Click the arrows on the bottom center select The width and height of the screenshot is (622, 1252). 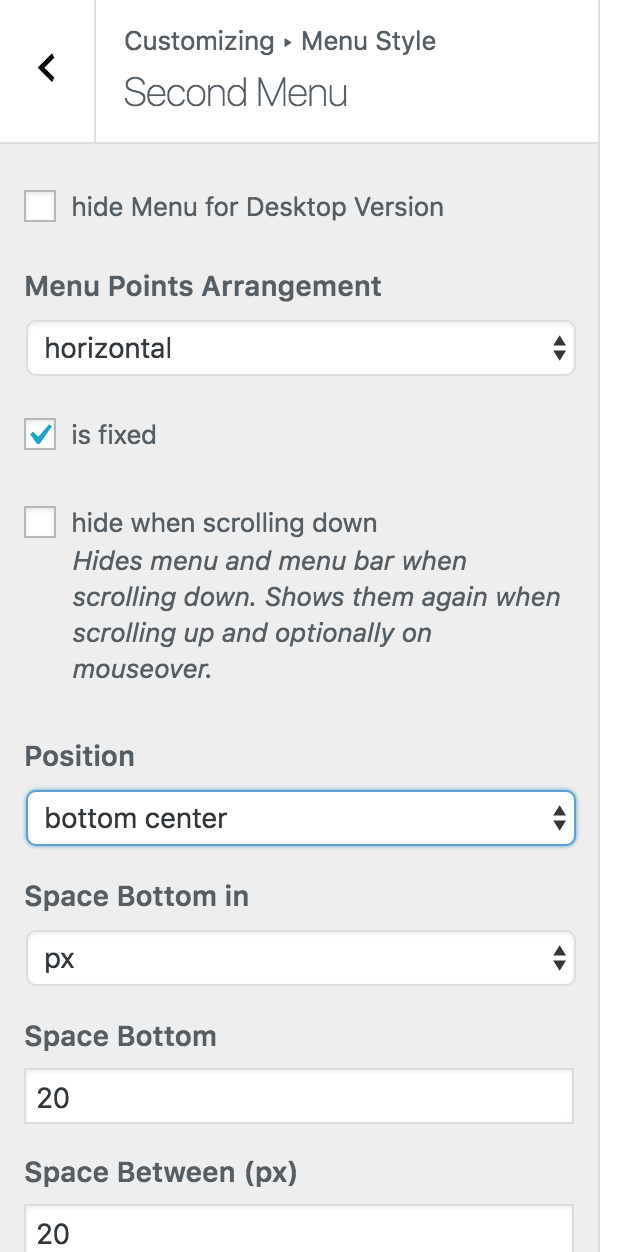click(559, 819)
